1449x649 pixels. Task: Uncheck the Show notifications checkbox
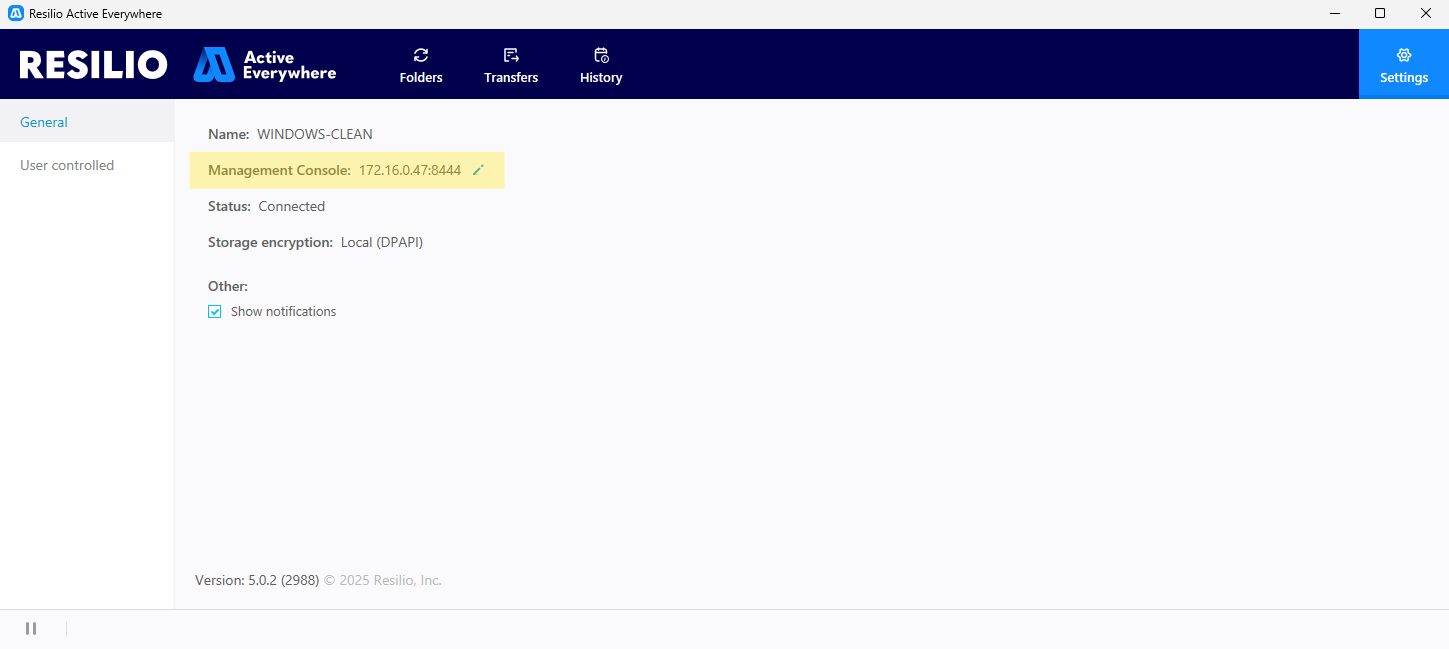tap(215, 312)
